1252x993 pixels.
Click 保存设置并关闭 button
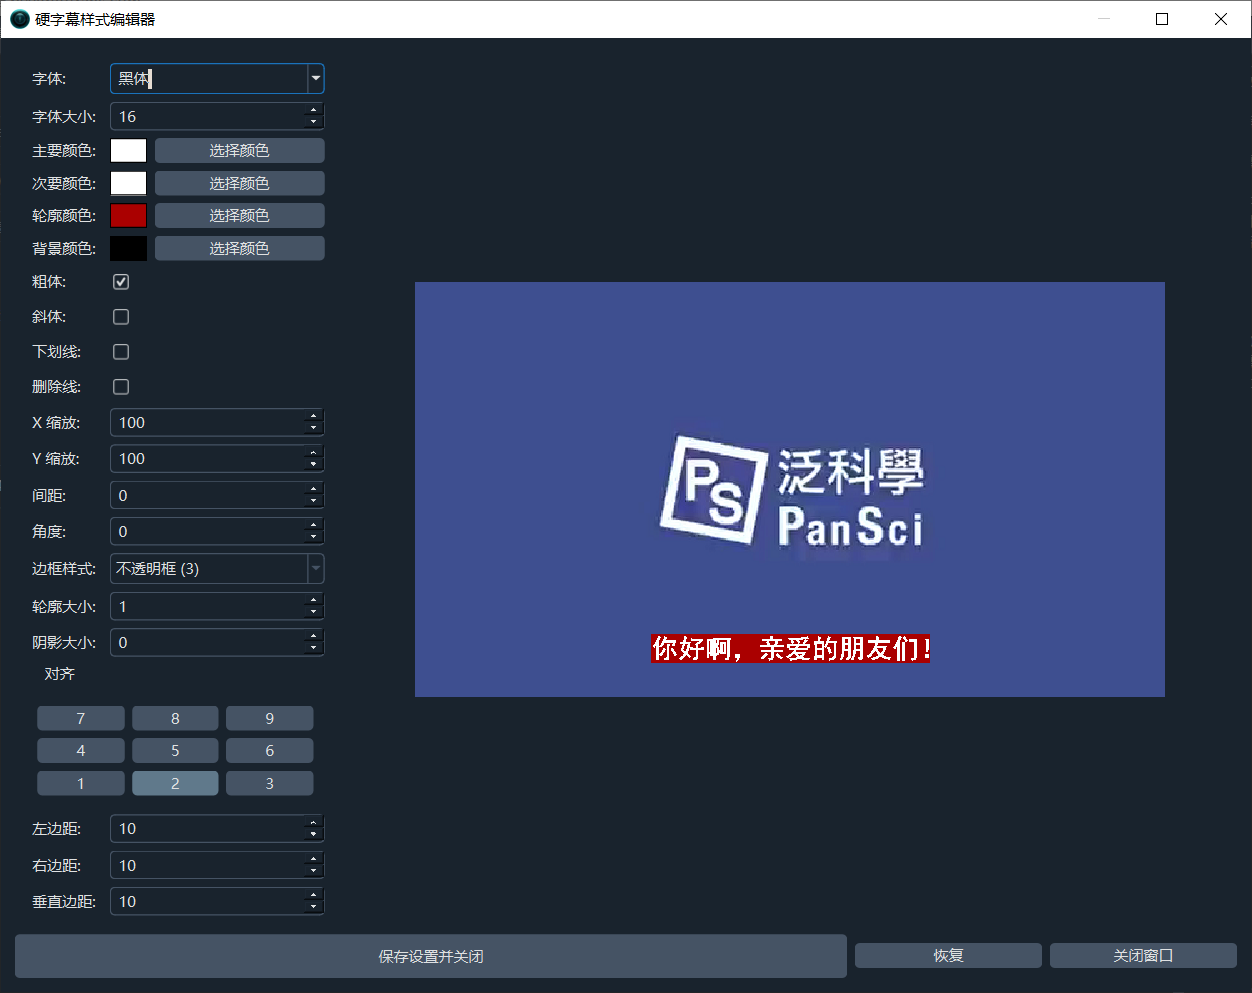(430, 956)
